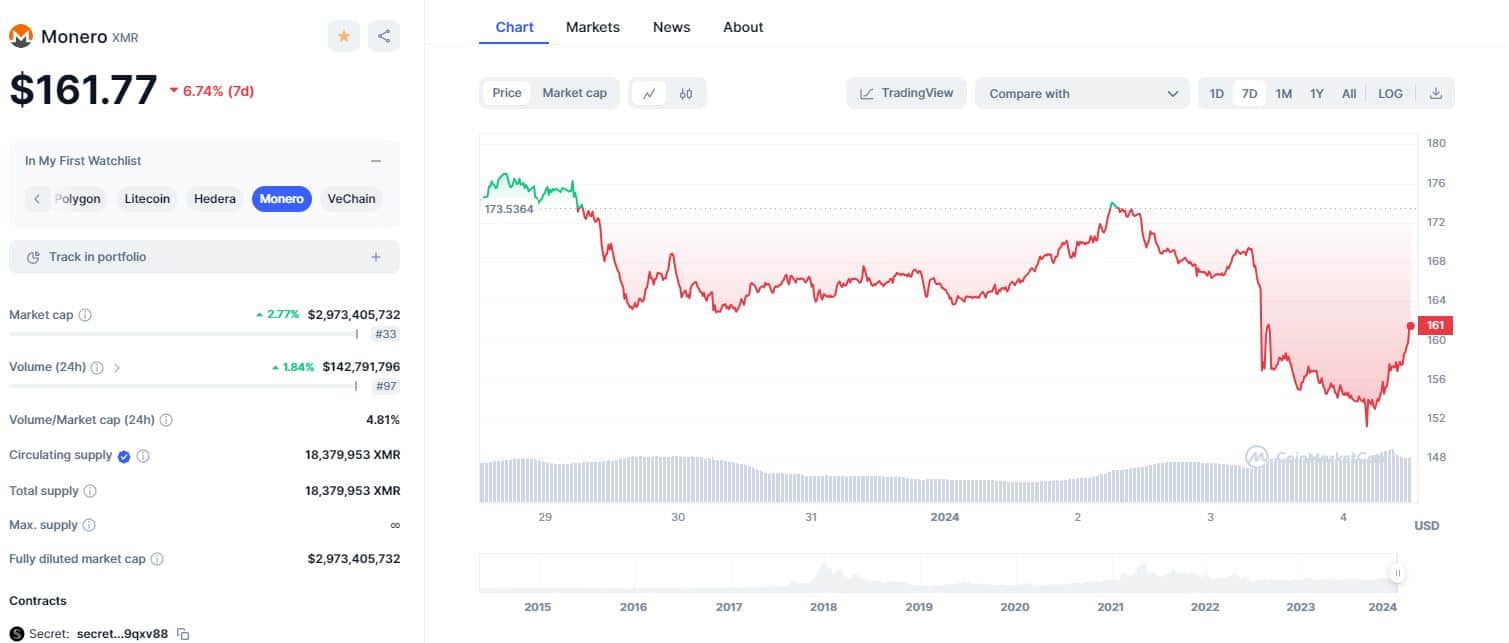Click the Secret network icon
Screen dimensions: 1509x643
(16, 634)
